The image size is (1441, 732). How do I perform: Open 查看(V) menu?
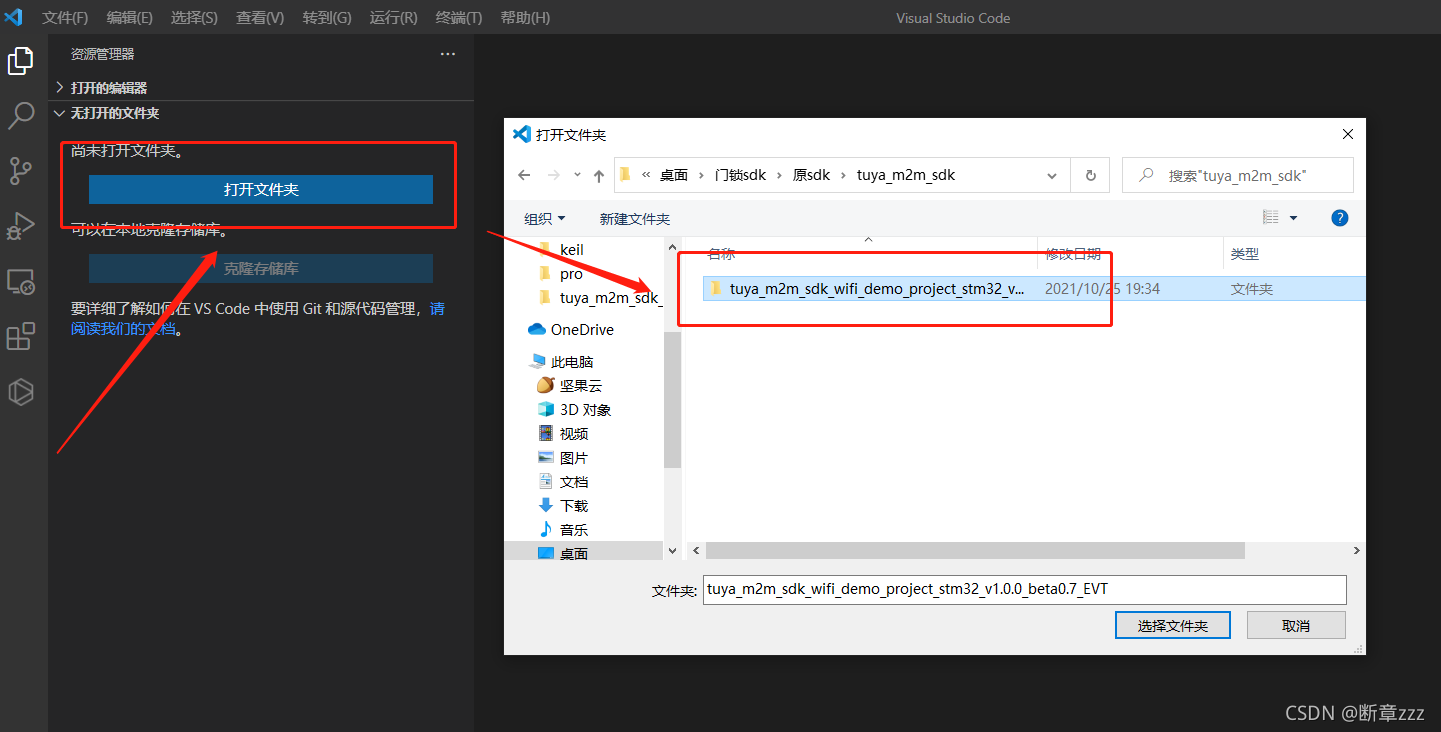(x=260, y=18)
